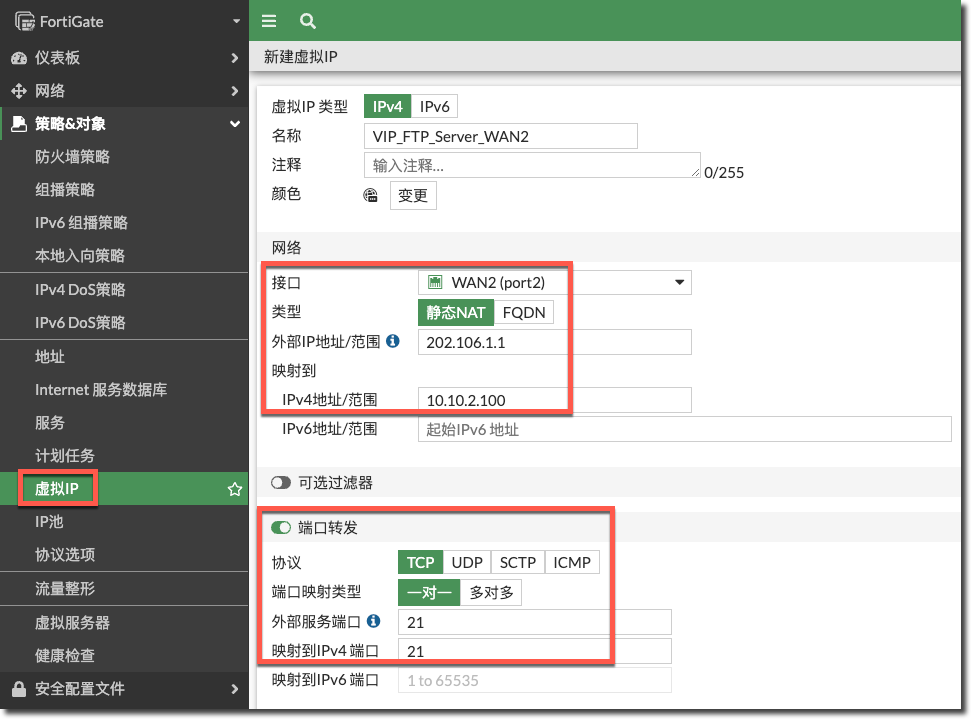Click info icon beside 外部服务端口

[x=374, y=621]
